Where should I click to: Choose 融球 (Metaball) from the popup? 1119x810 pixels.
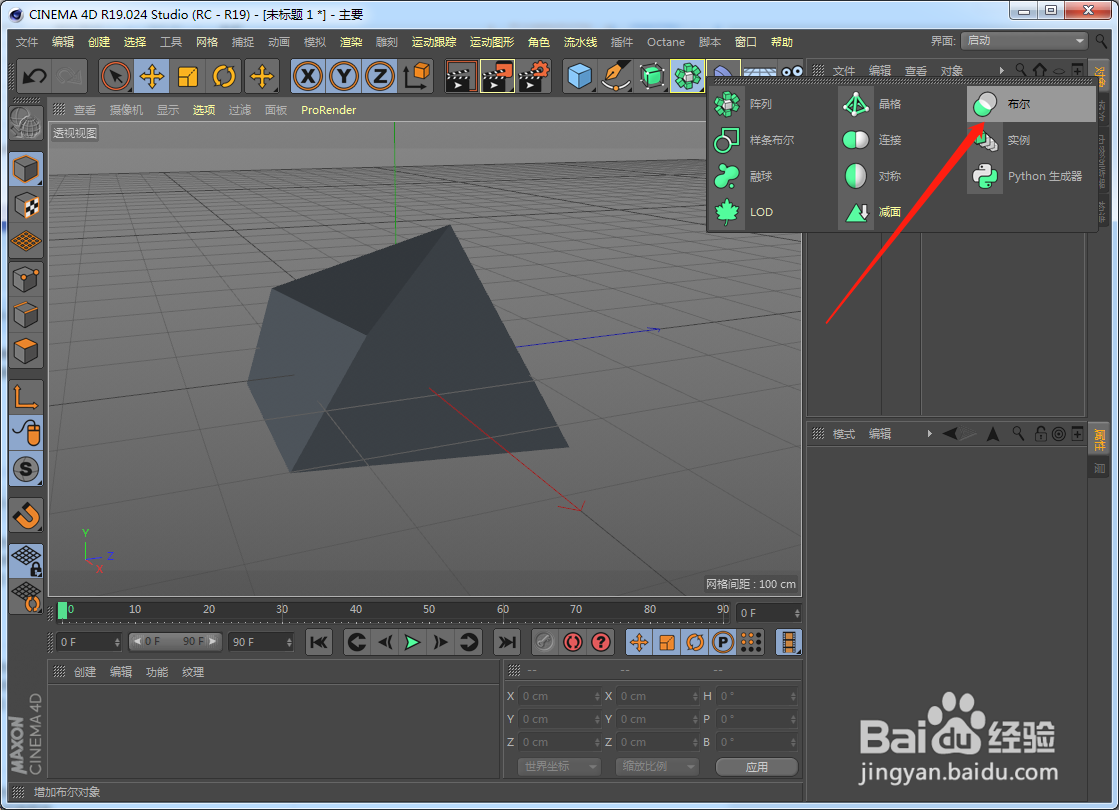(772, 176)
